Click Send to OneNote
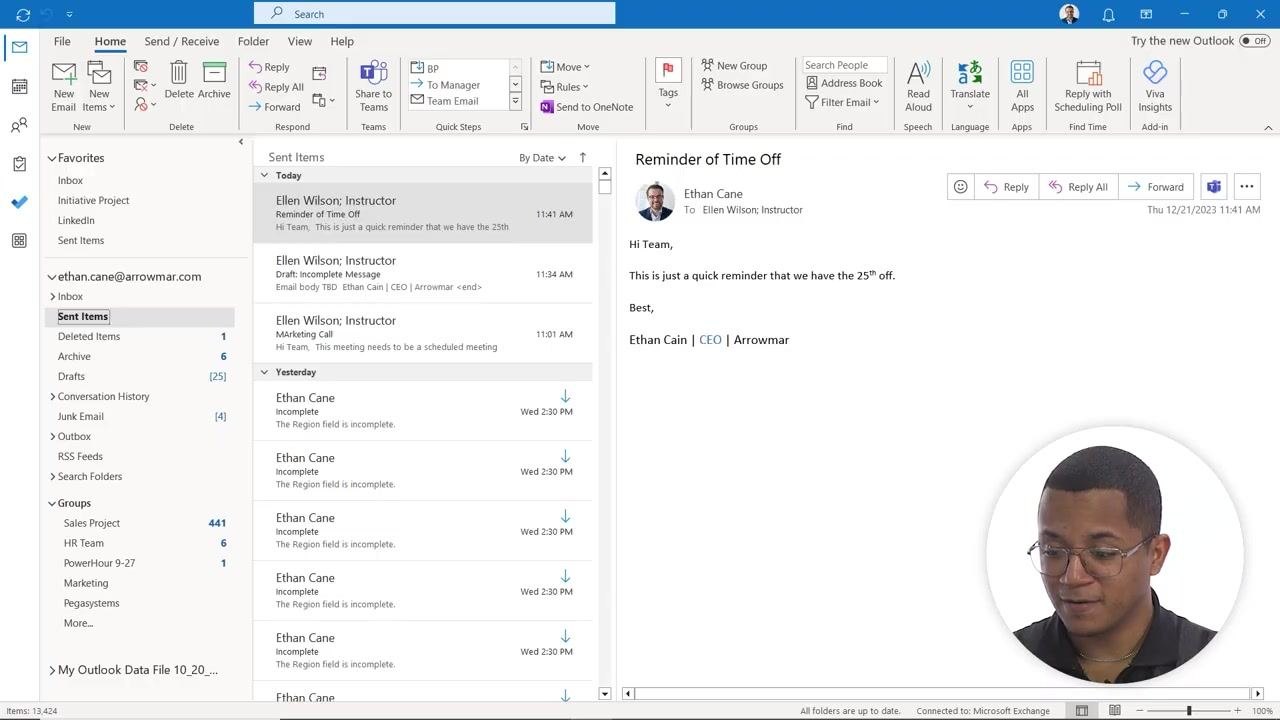 [x=586, y=107]
